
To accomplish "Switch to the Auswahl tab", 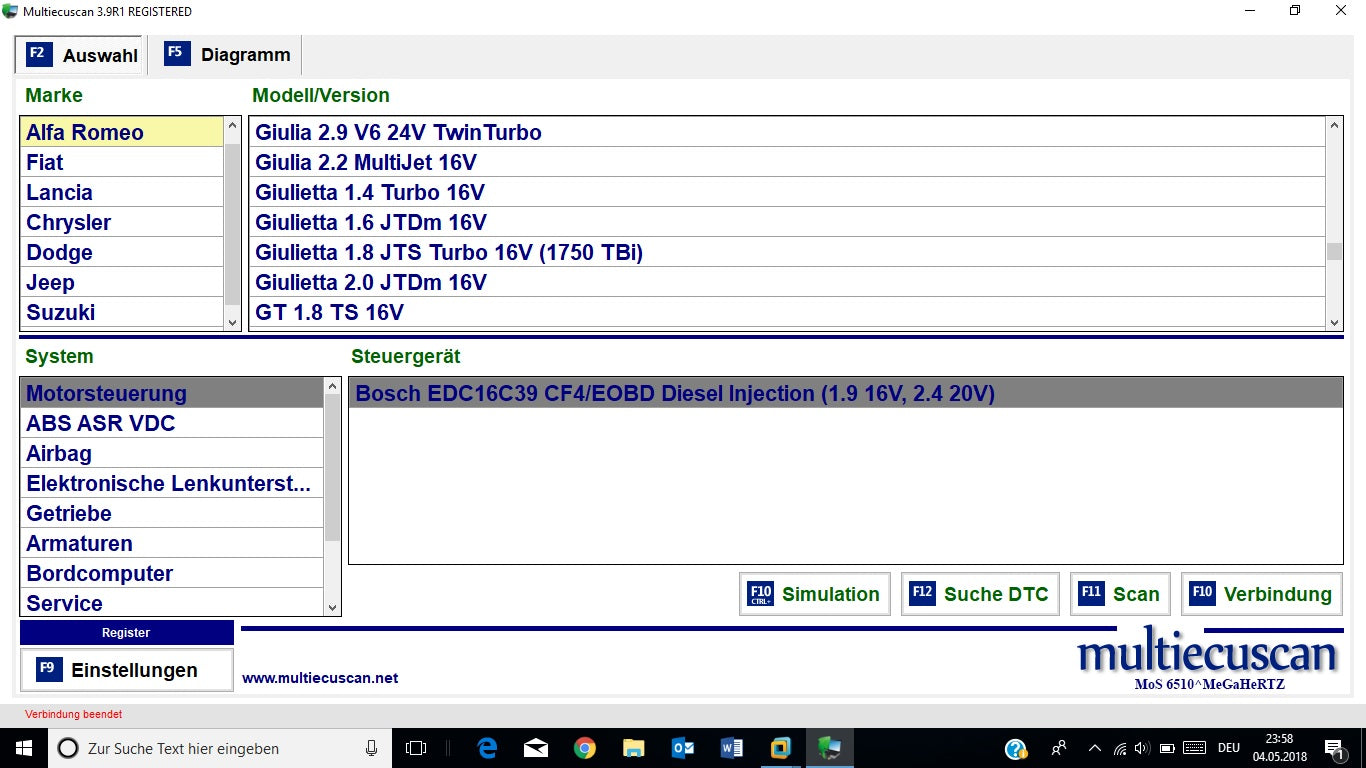I will [82, 55].
